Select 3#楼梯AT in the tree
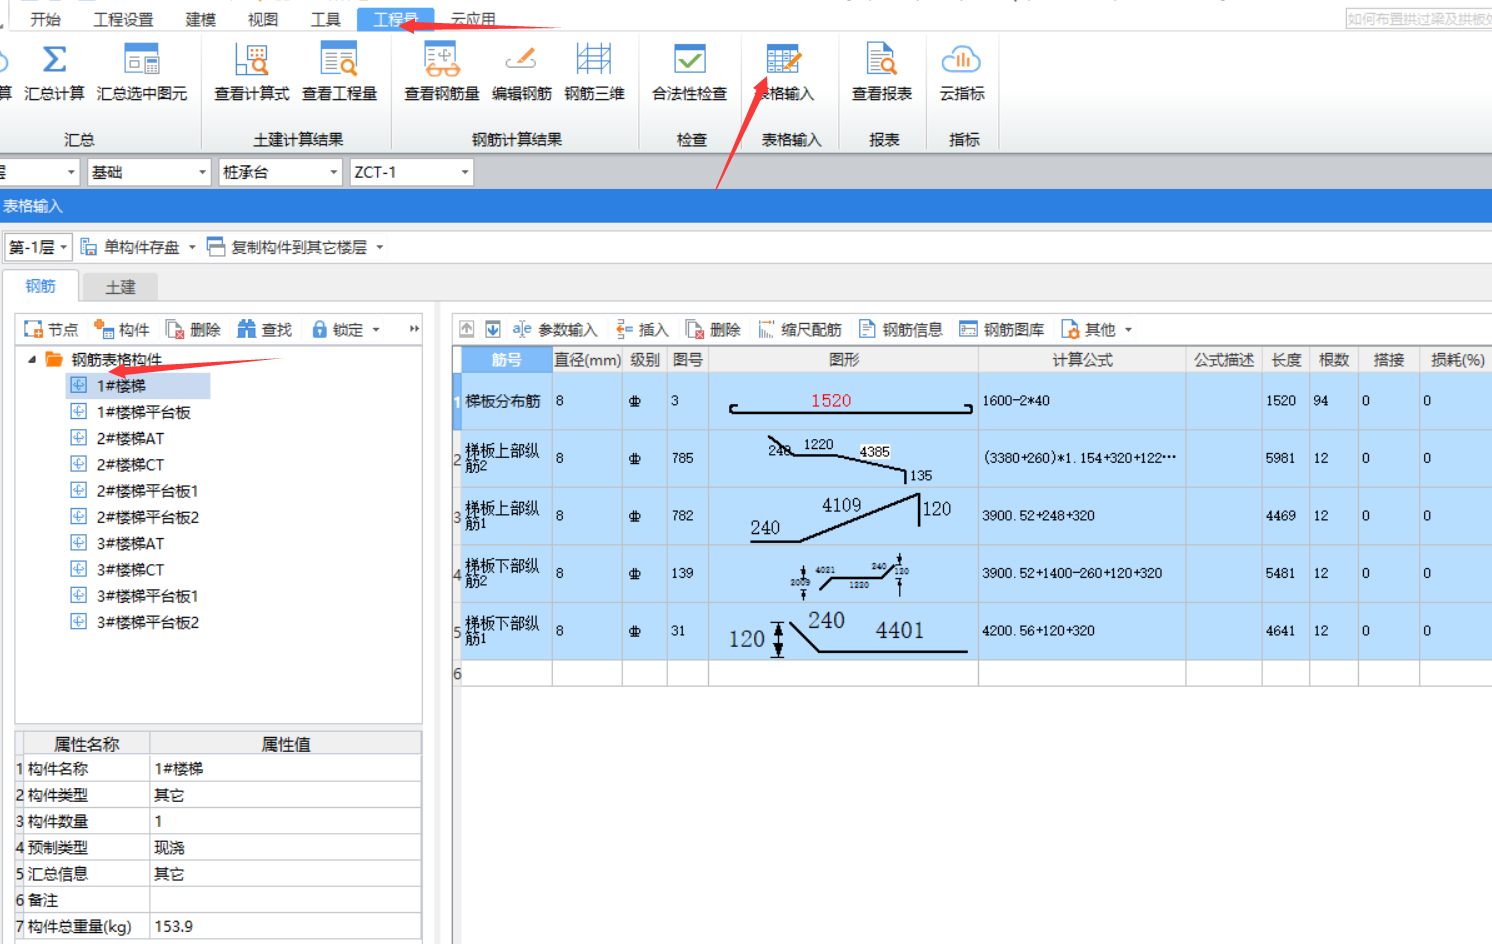 [130, 543]
